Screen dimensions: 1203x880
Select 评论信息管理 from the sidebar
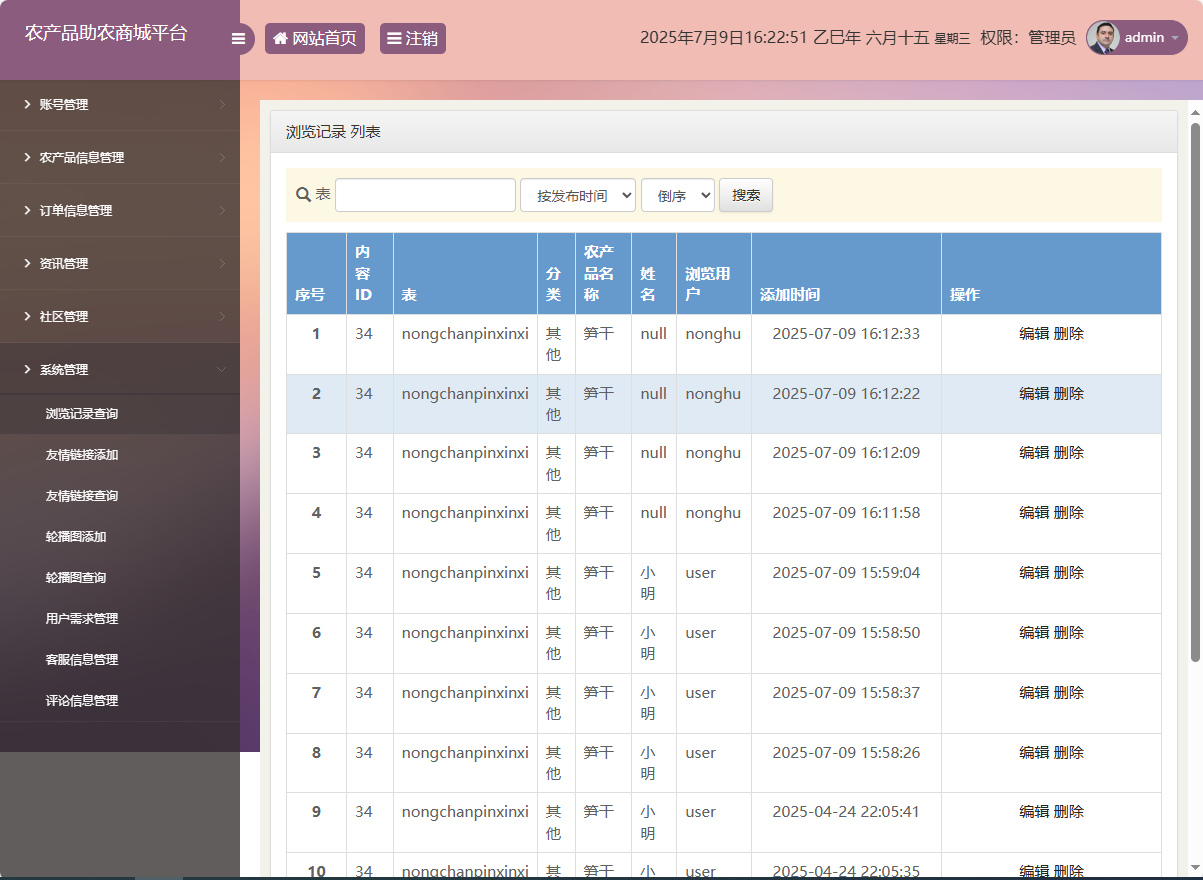(x=82, y=701)
